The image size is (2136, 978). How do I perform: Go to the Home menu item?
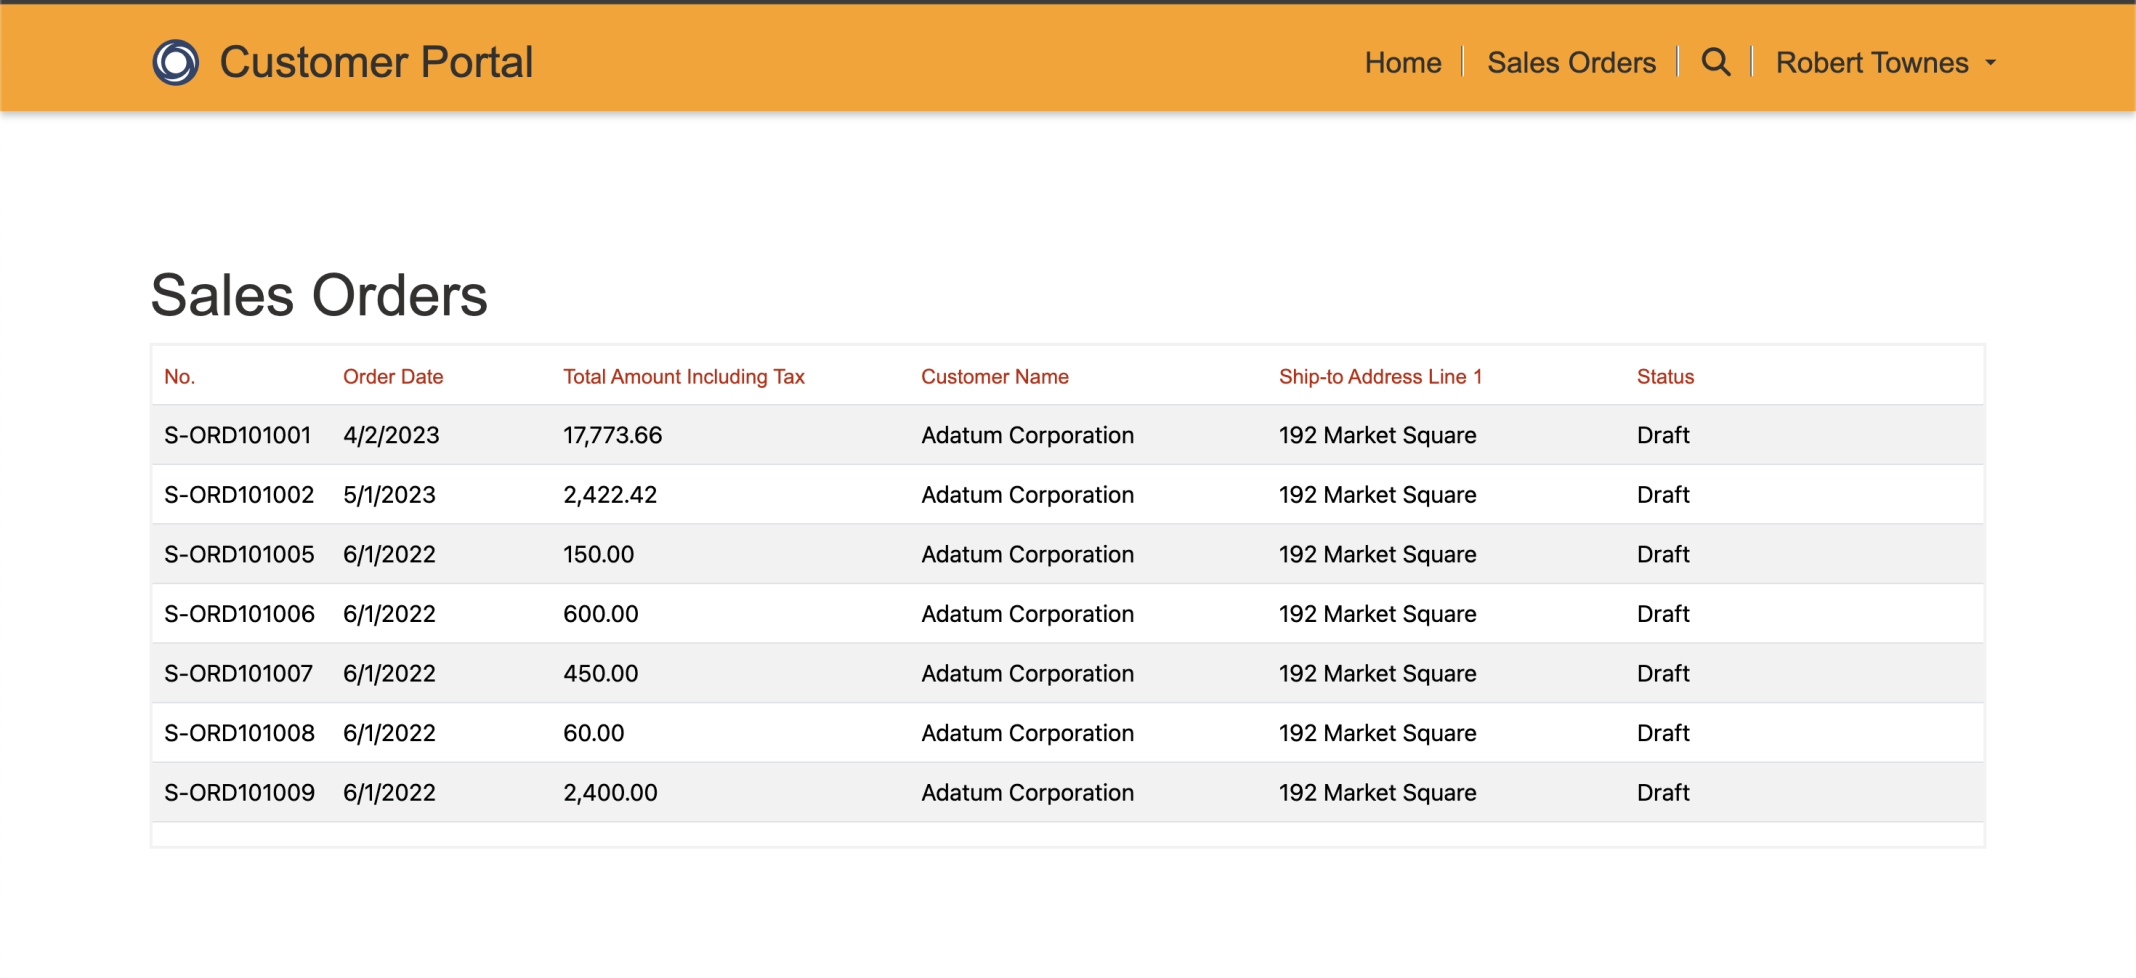pyautogui.click(x=1403, y=62)
